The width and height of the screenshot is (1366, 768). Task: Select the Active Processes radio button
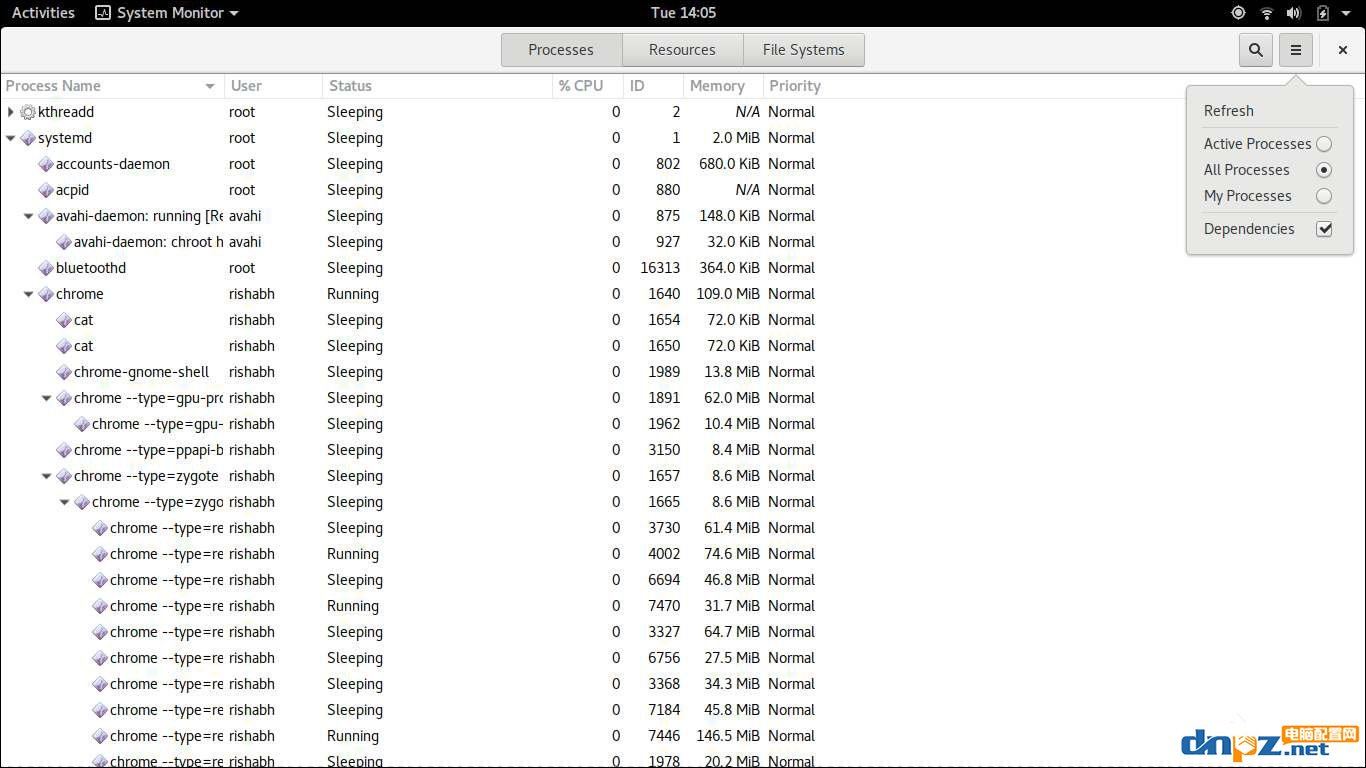(x=1324, y=144)
